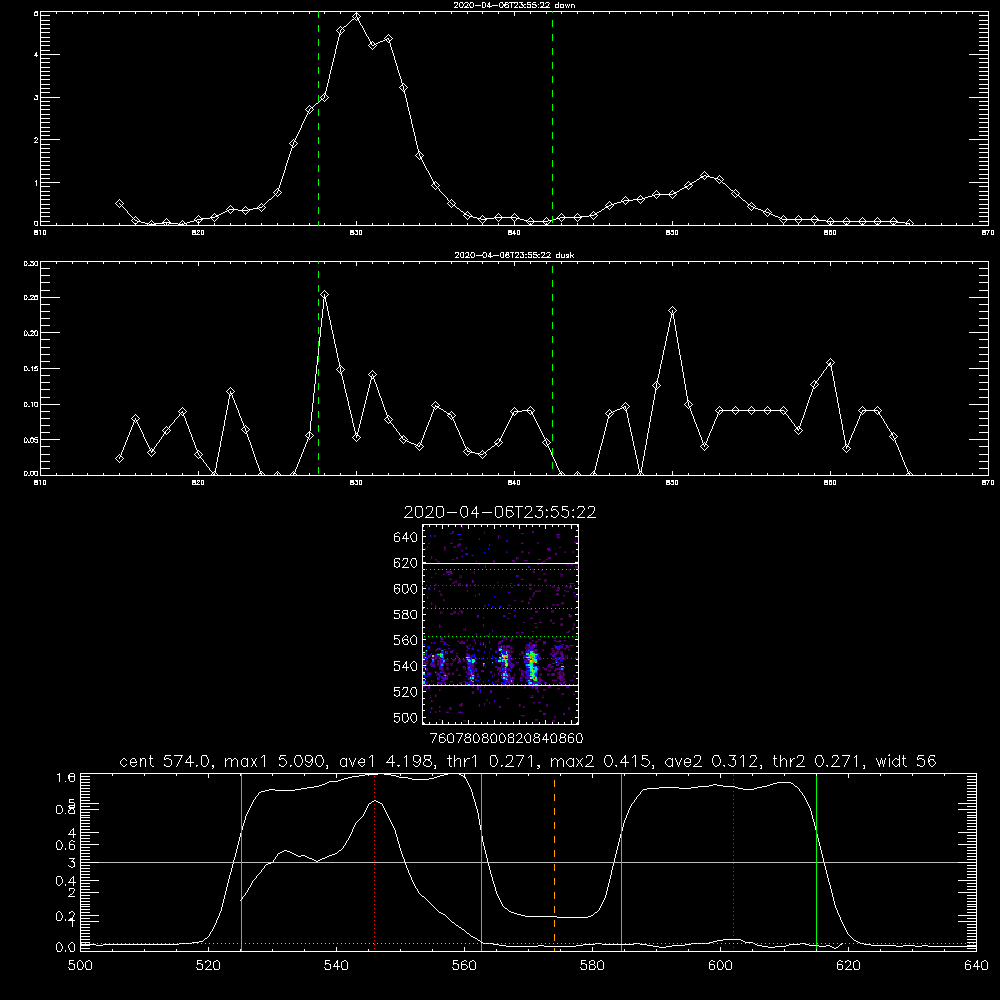Click the upper white horizontal line in spectrogram
The width and height of the screenshot is (1000, 1000).
[x=501, y=563]
